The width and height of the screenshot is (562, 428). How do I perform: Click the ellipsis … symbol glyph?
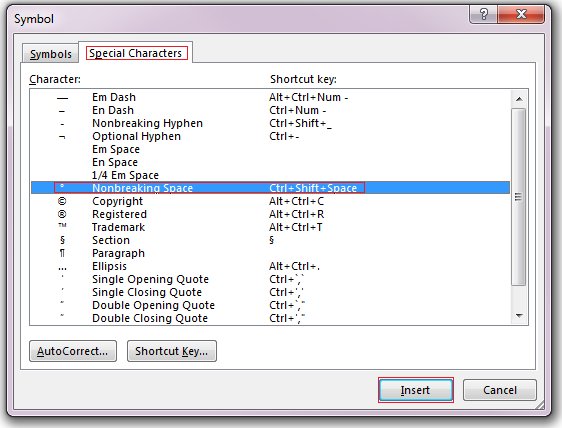(62, 268)
